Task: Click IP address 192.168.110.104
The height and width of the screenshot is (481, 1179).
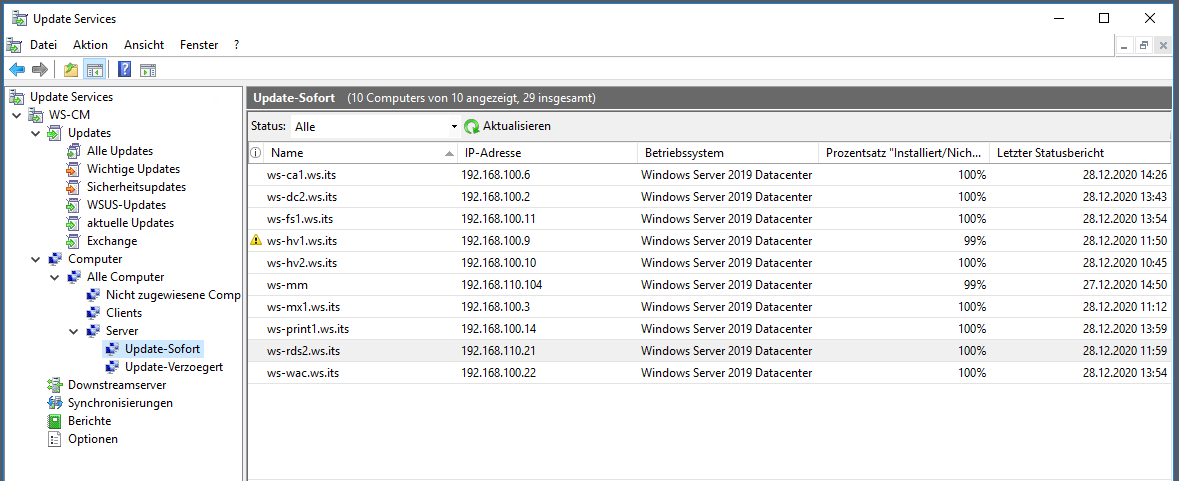Action: tap(502, 285)
